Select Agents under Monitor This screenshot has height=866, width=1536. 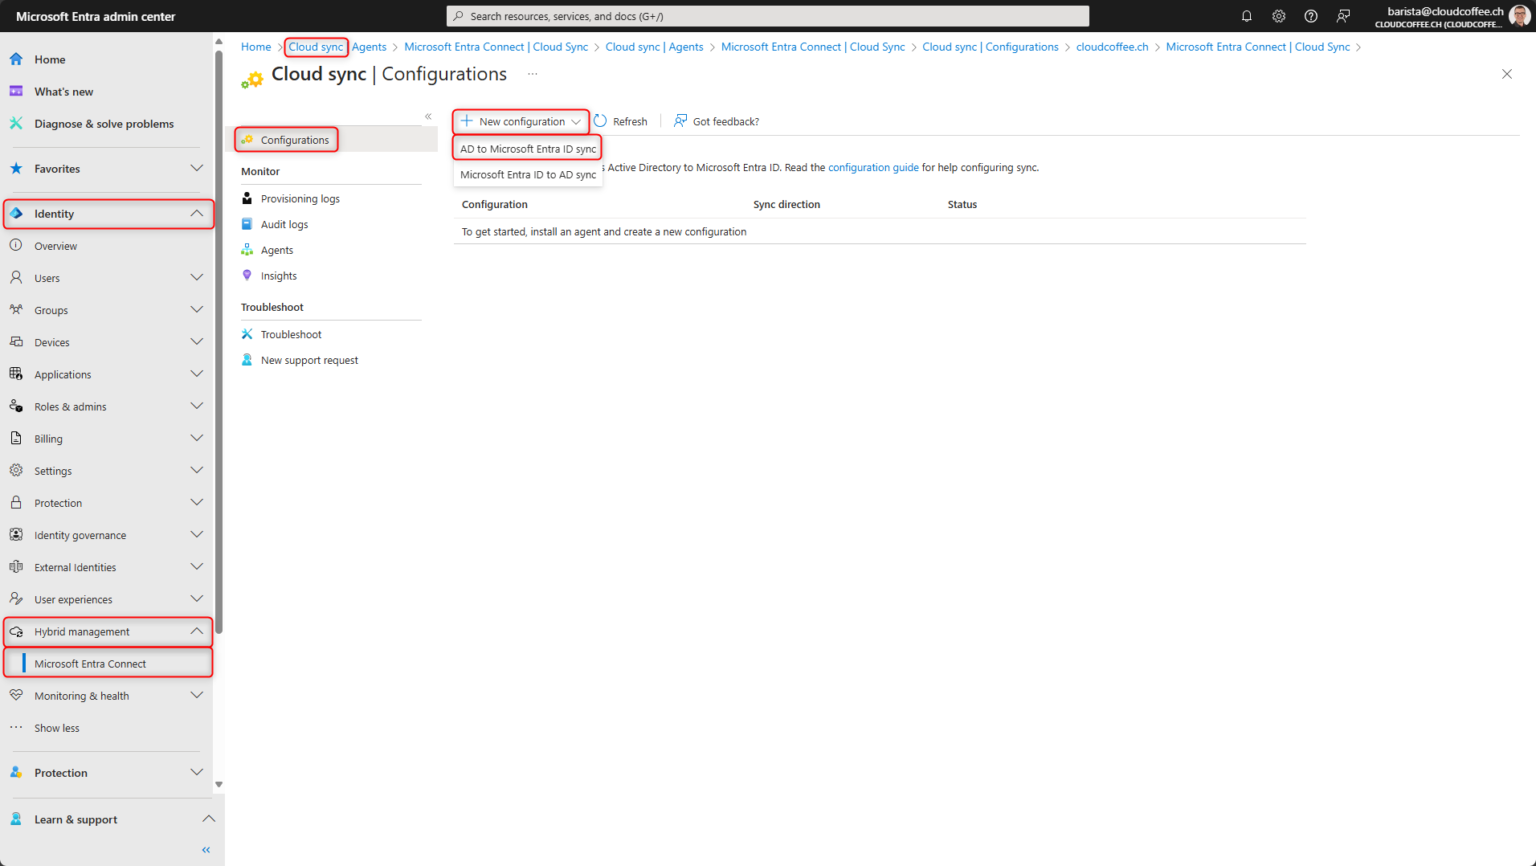click(x=278, y=250)
